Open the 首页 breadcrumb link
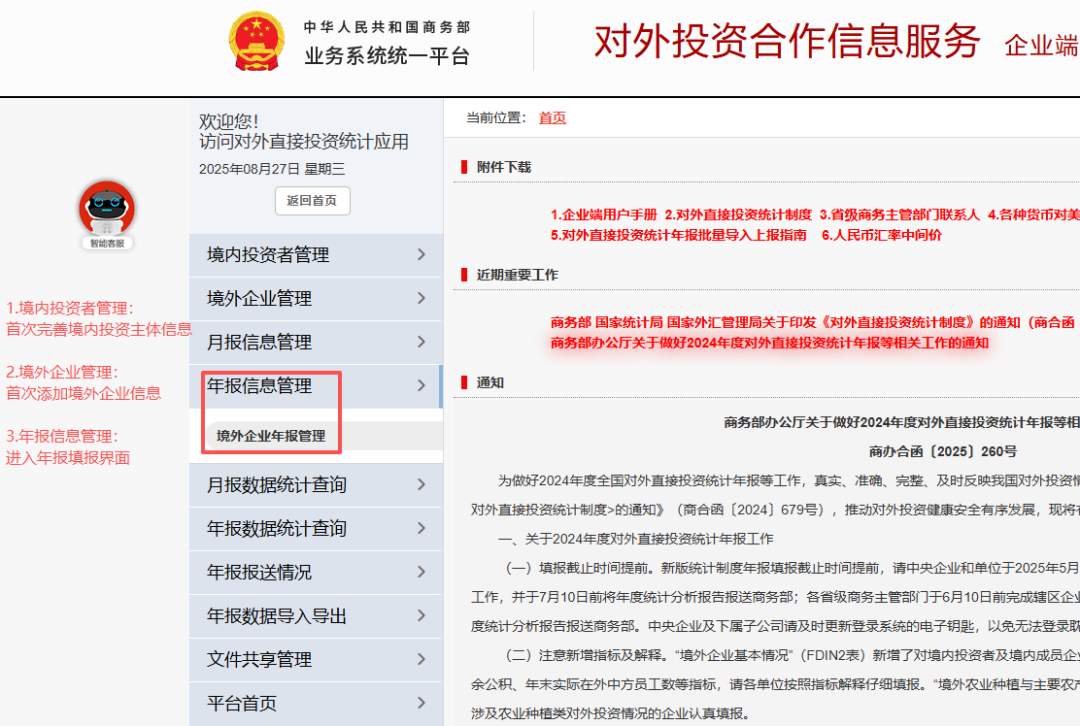 click(553, 117)
